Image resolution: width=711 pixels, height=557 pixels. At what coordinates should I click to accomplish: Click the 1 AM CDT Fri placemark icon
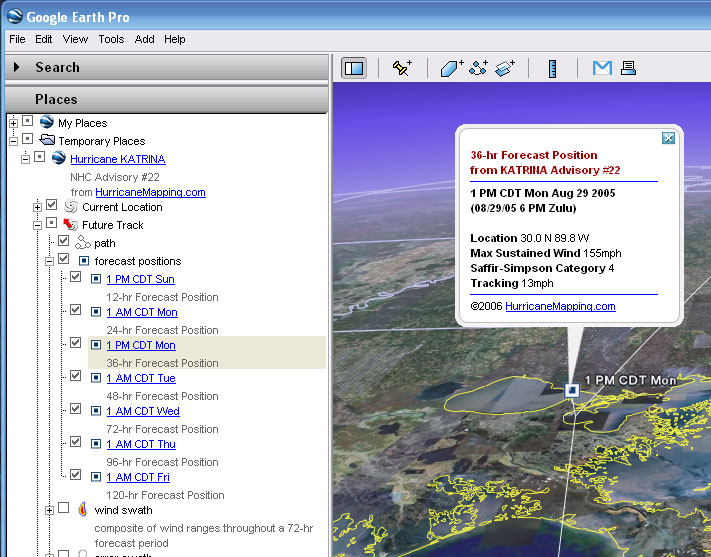(x=96, y=477)
